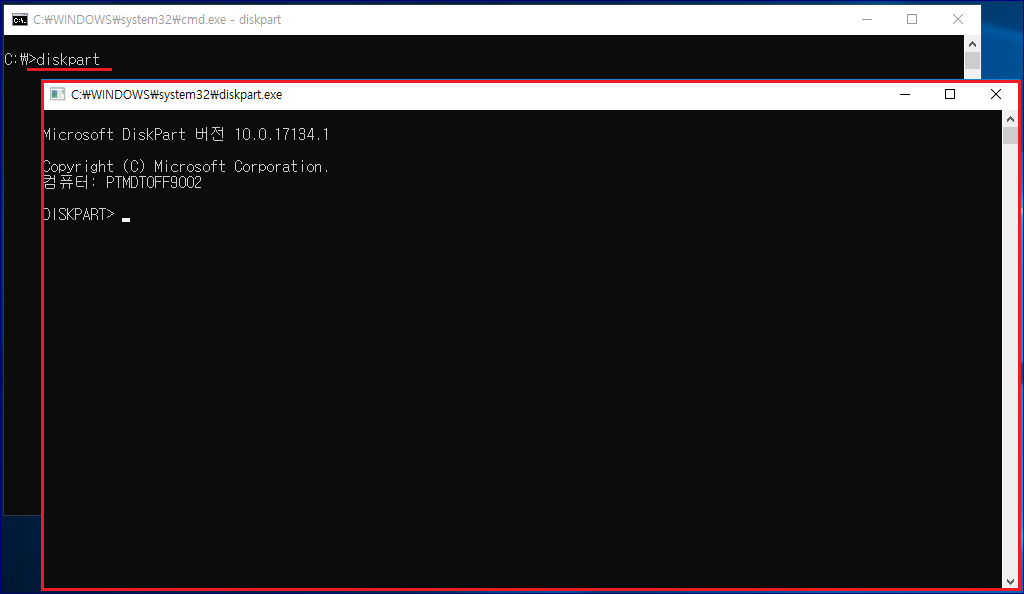Click the diskpart.exe title bar text

click(x=176, y=95)
